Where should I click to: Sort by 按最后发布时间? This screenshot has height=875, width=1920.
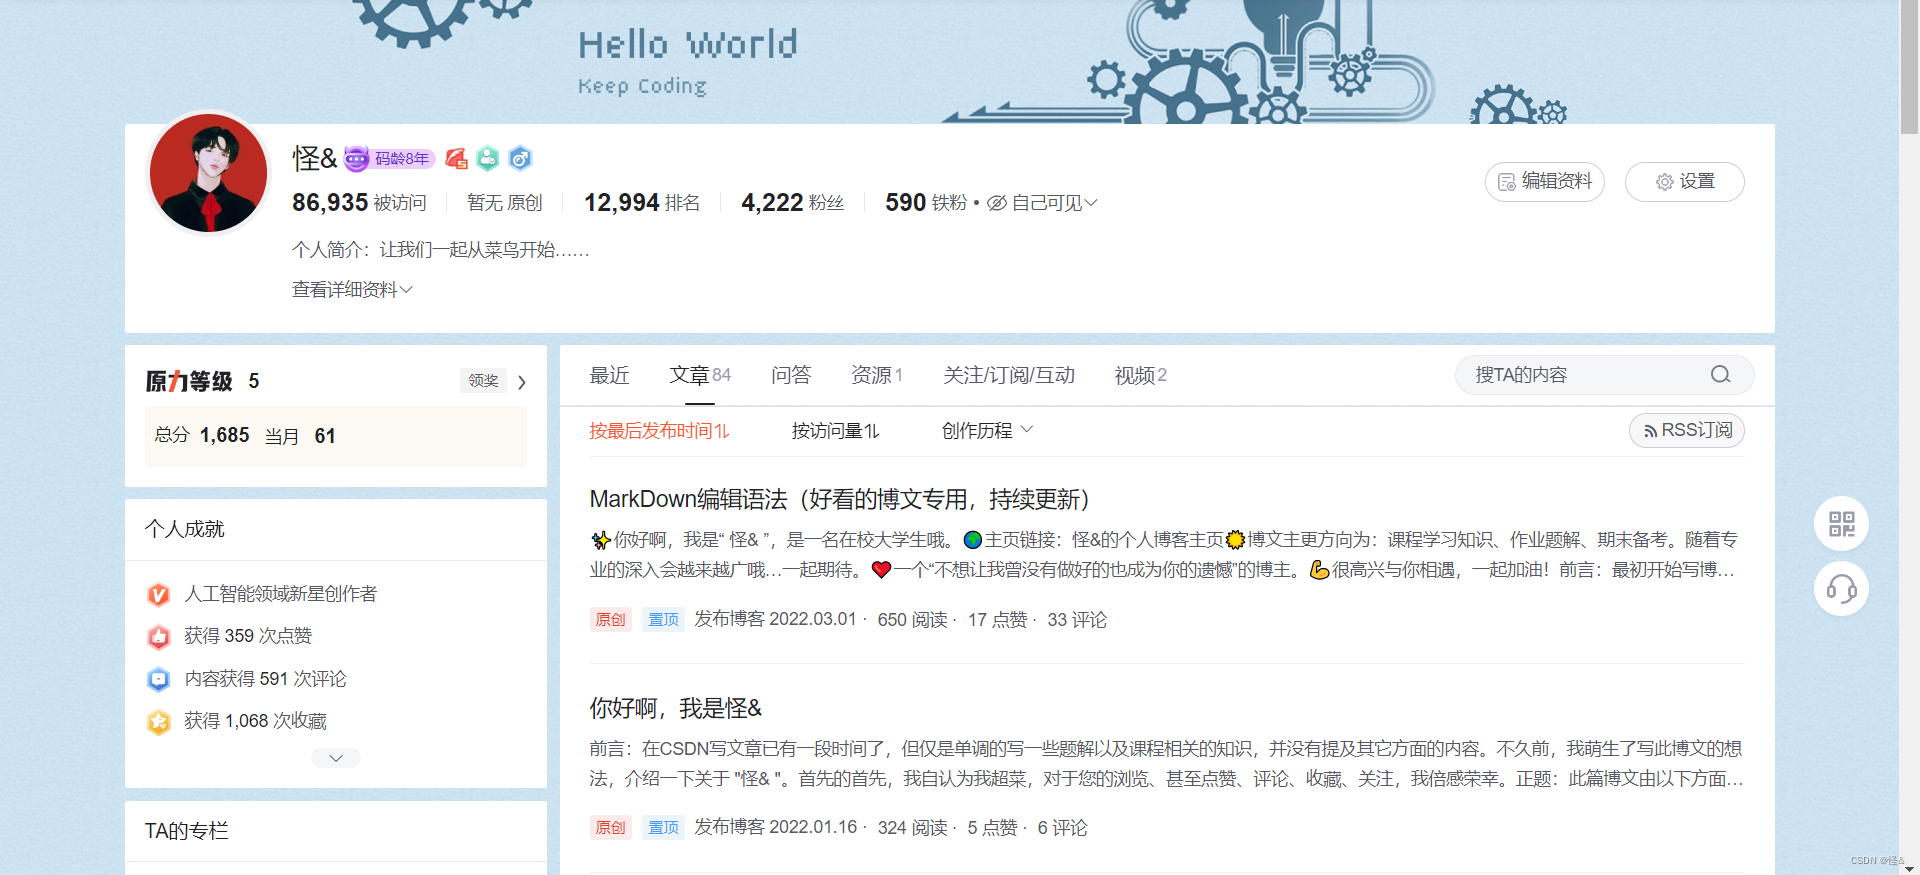point(659,431)
